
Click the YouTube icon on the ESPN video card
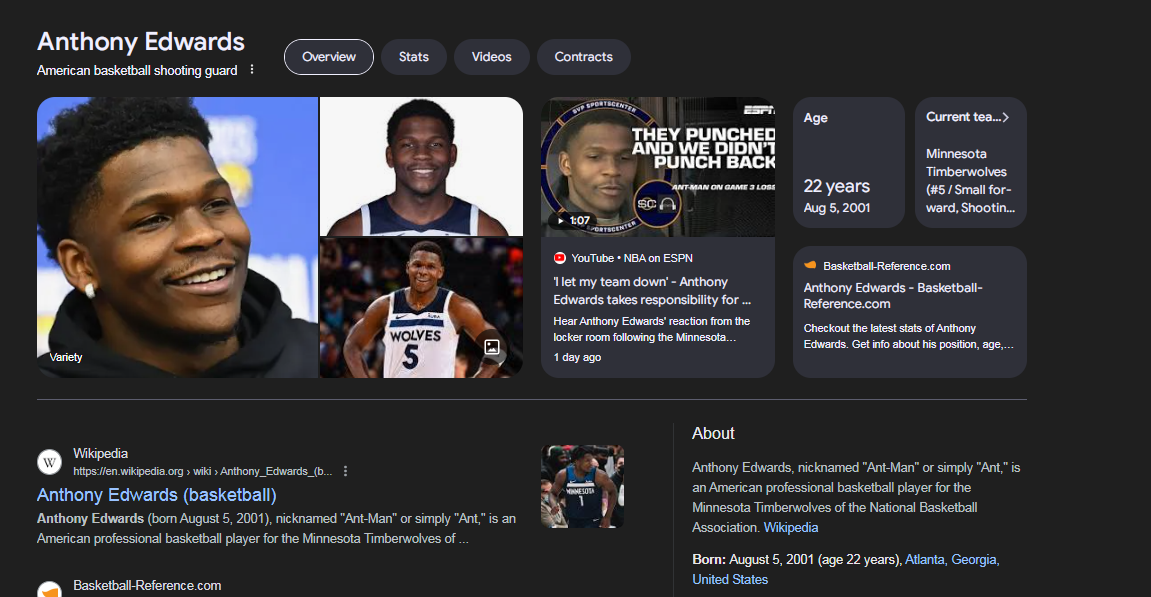pyautogui.click(x=559, y=258)
